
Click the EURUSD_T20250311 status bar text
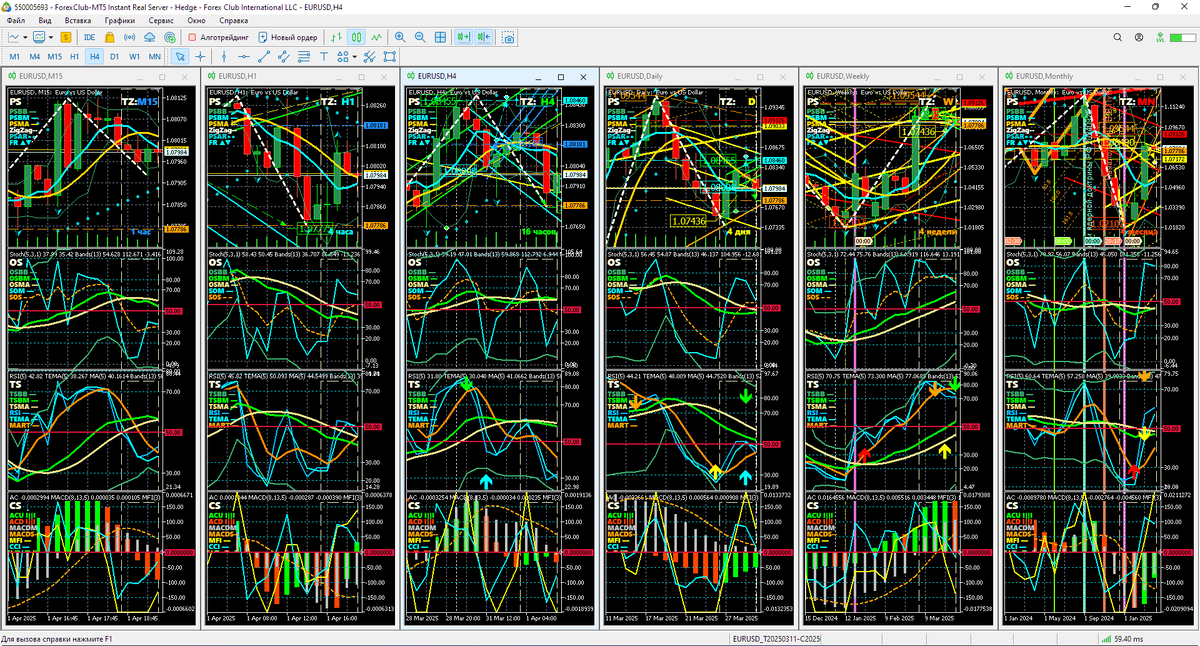tap(777, 638)
